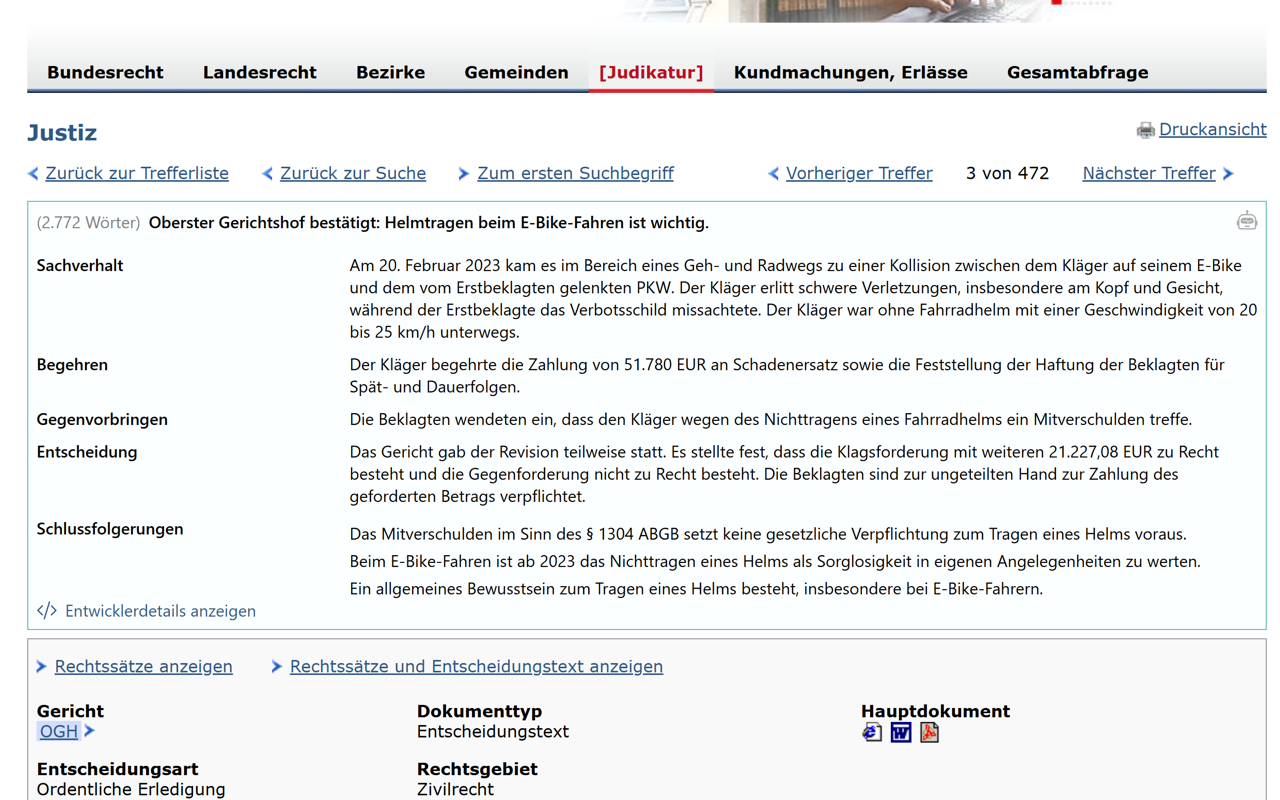Click the Gegenvorbringen row label
The height and width of the screenshot is (800, 1280).
102,419
